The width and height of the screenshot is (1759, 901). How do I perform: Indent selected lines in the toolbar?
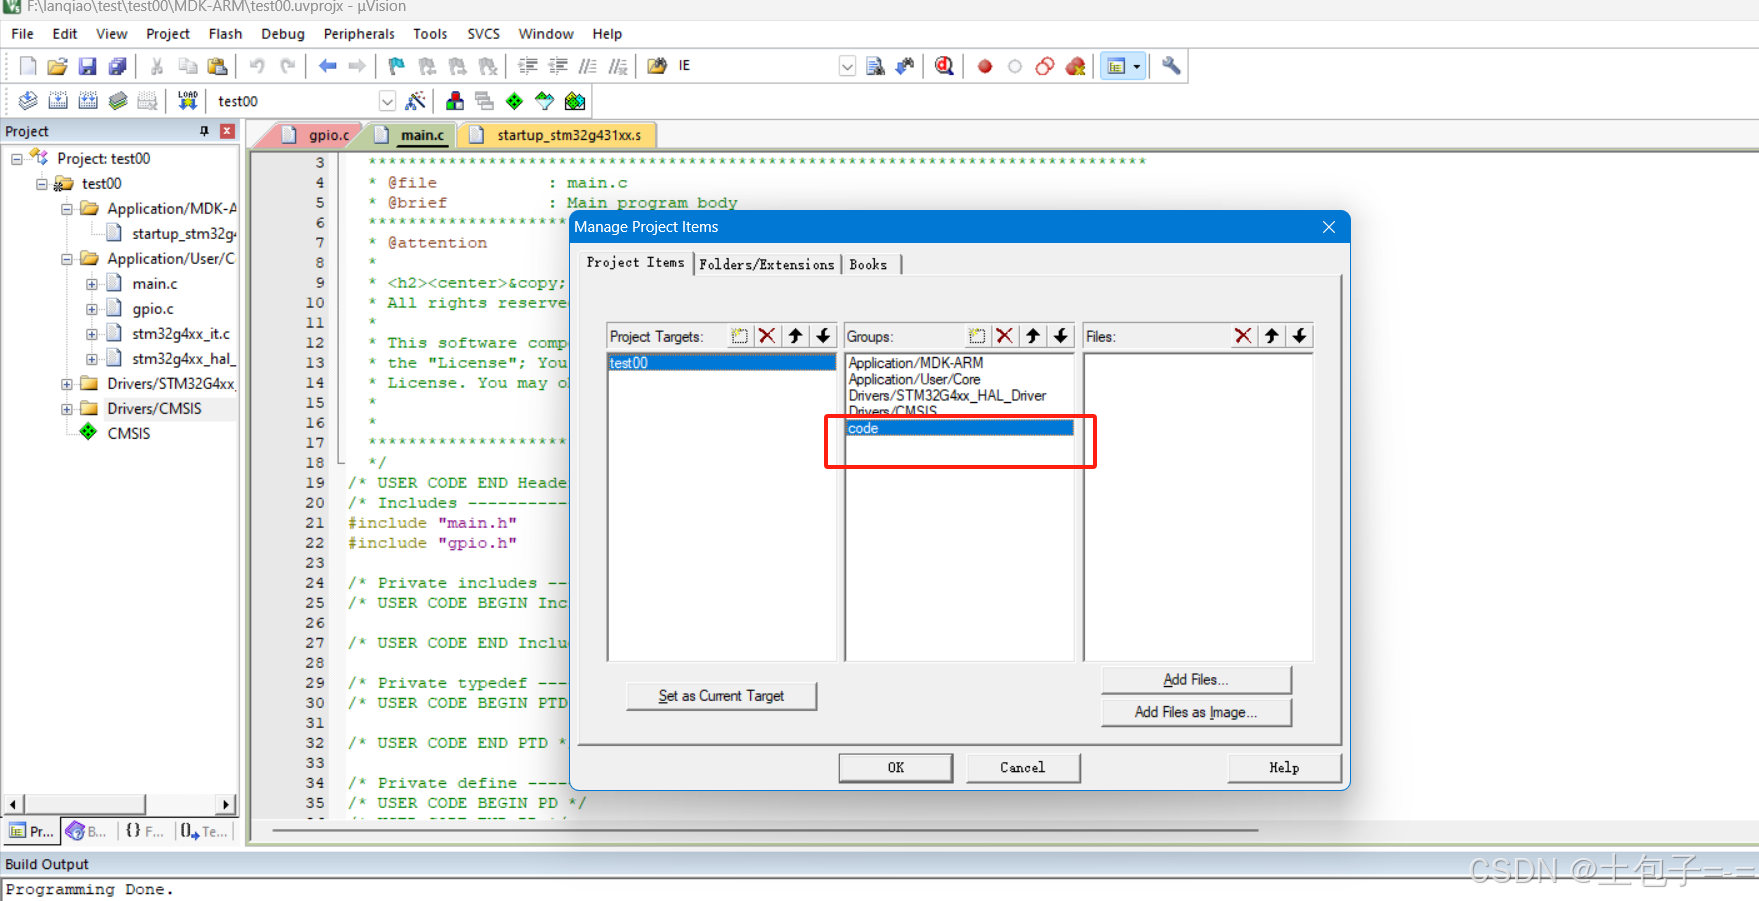pos(528,66)
